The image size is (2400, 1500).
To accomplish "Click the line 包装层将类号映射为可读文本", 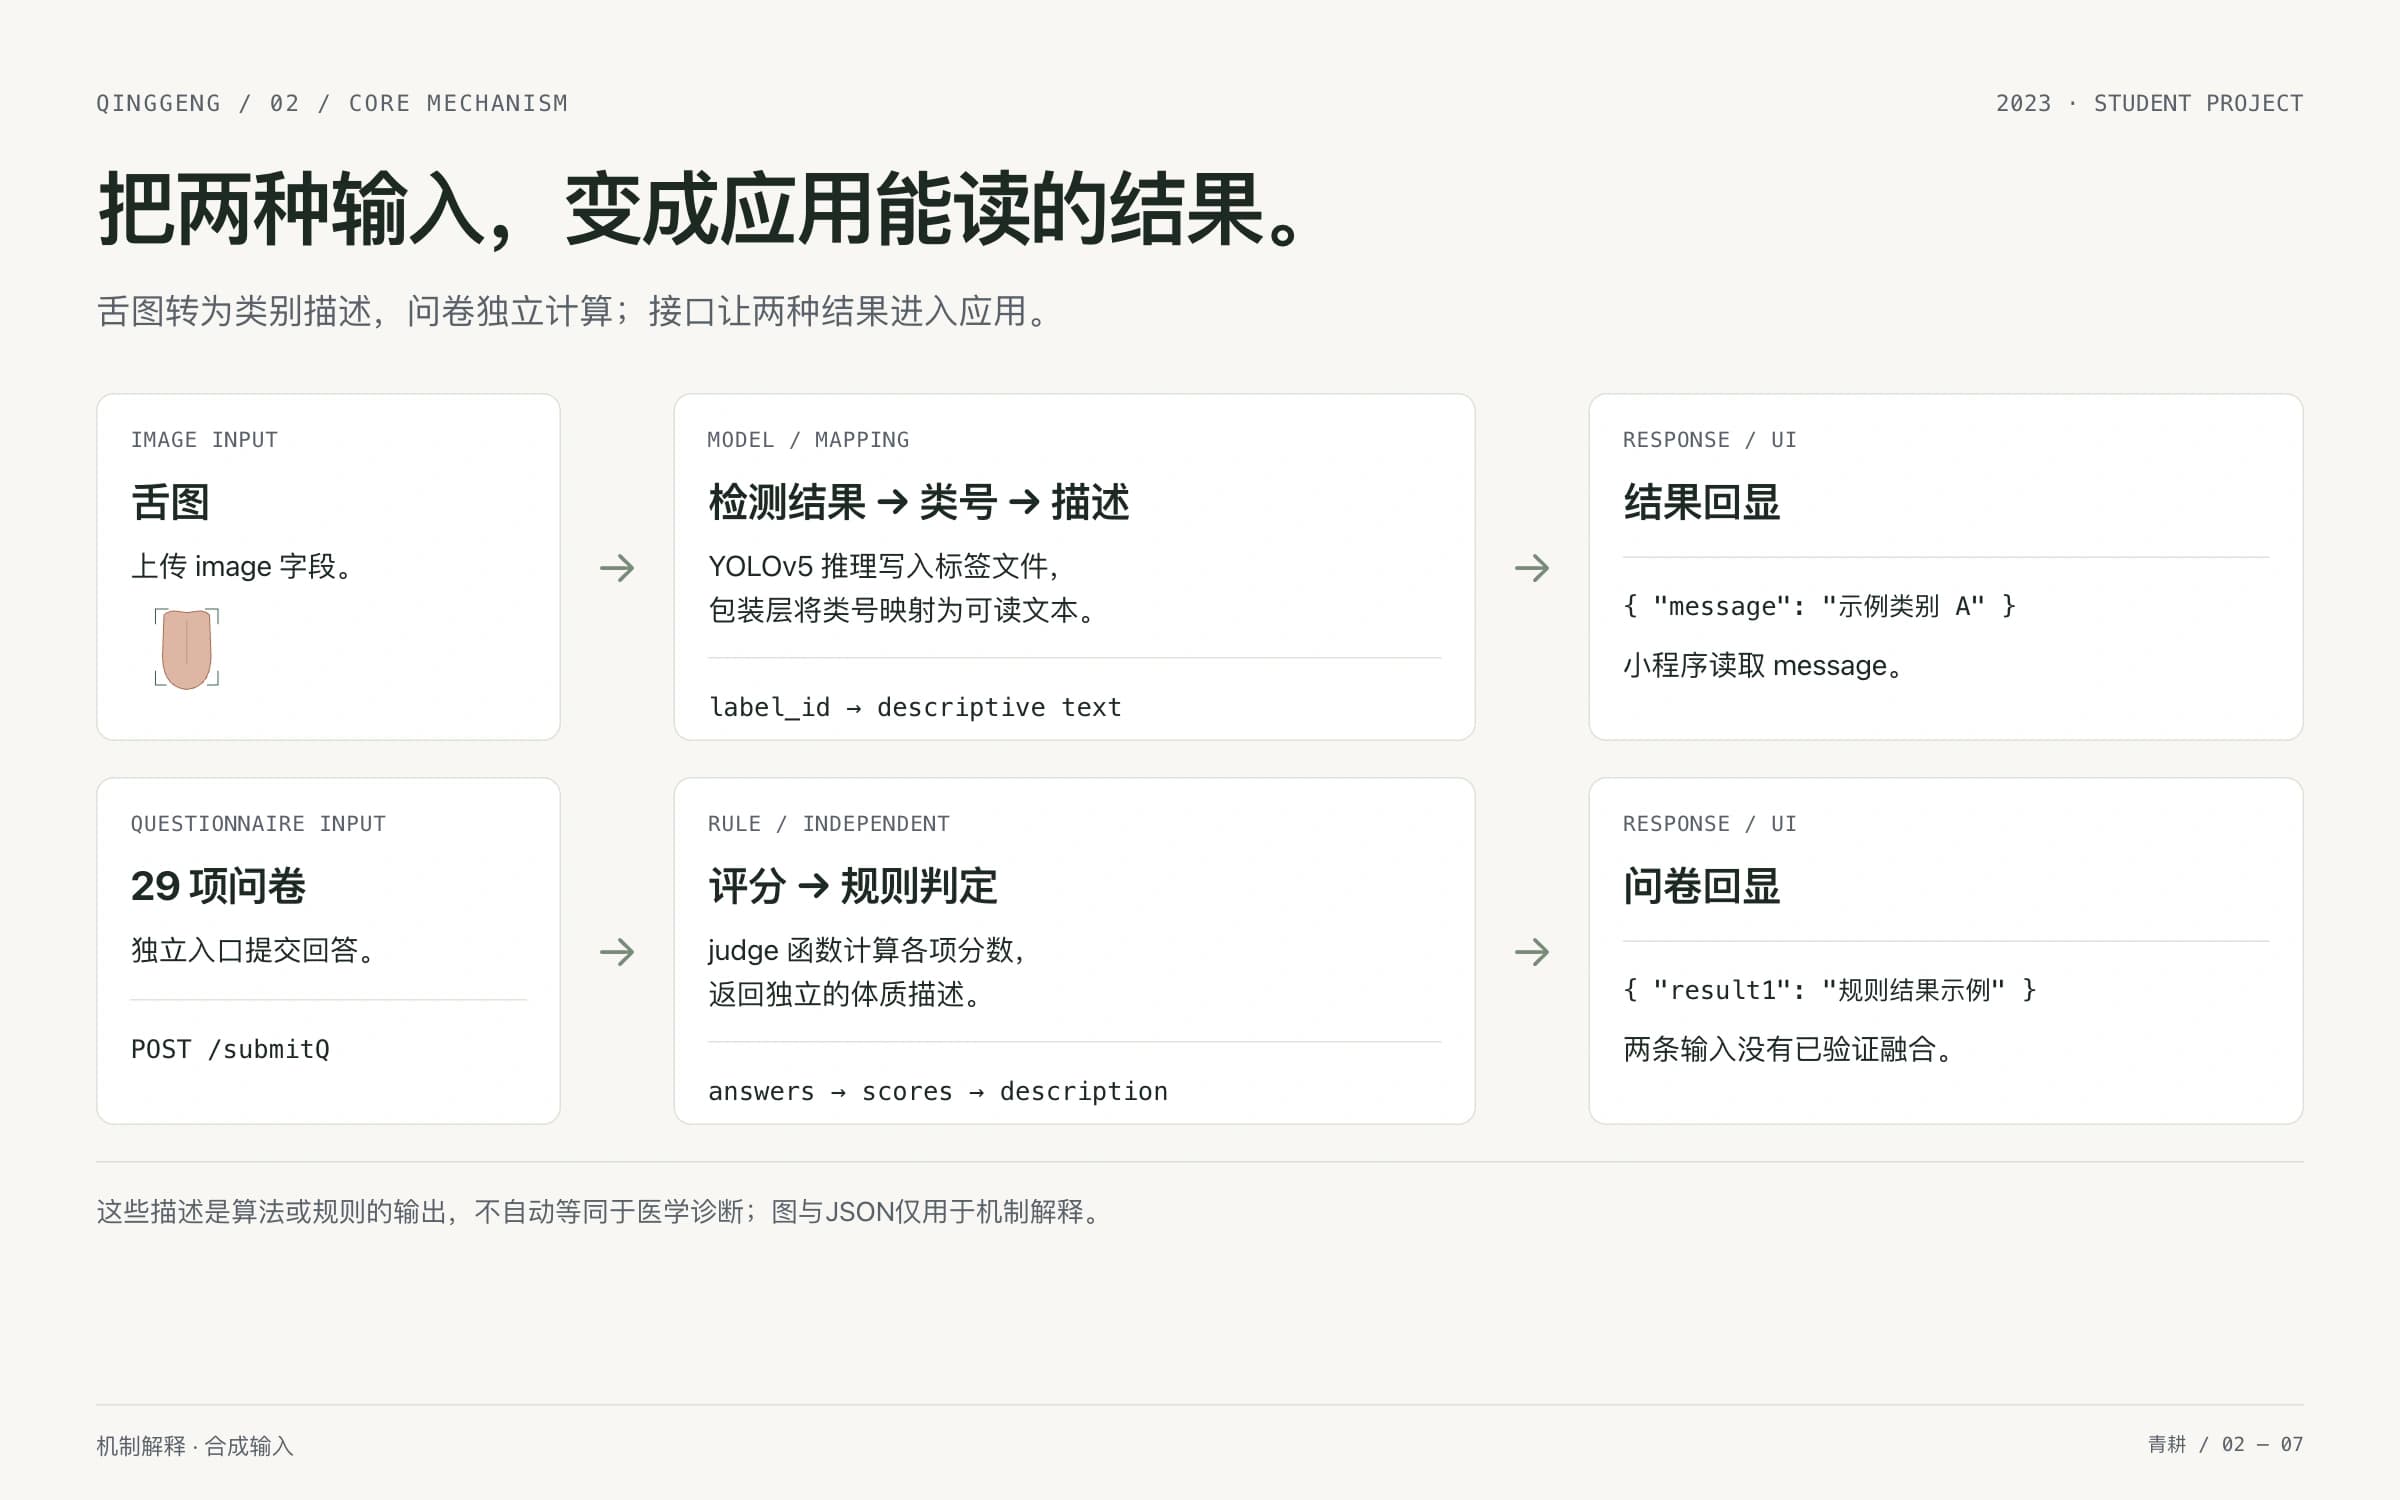I will pos(903,610).
